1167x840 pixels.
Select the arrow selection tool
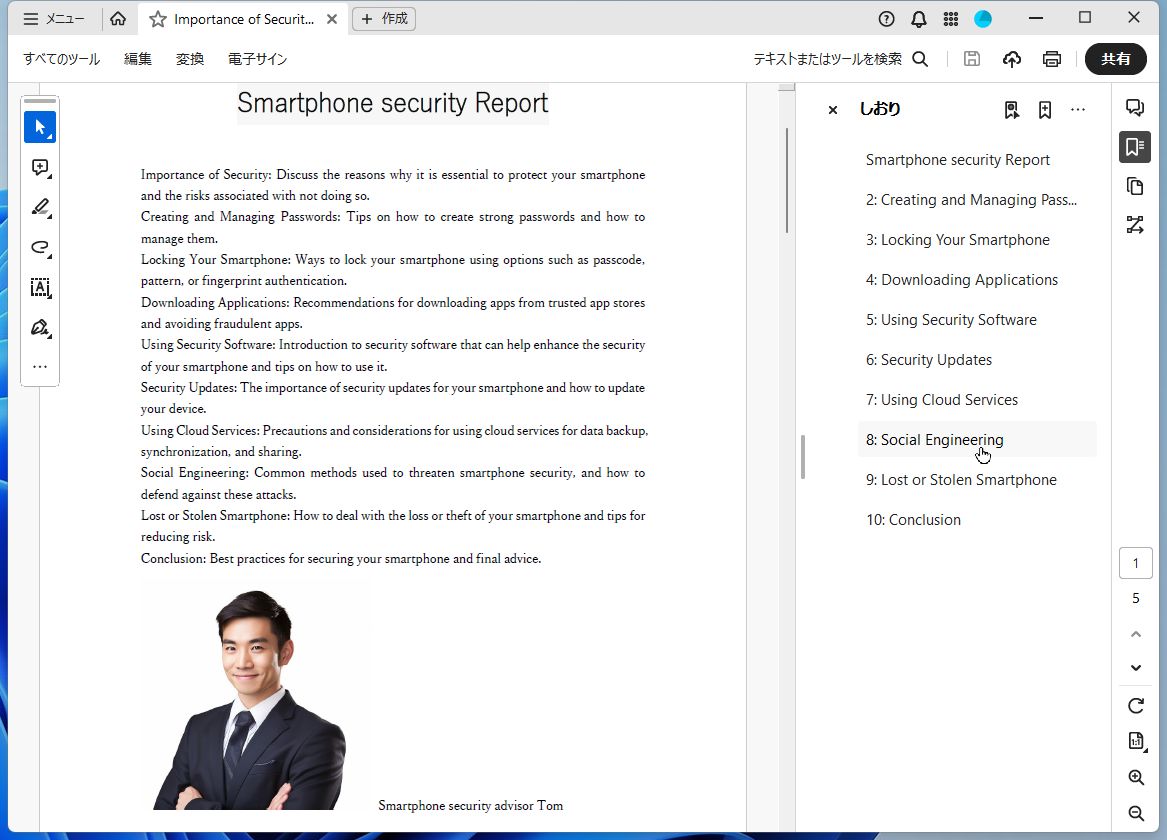pos(40,127)
